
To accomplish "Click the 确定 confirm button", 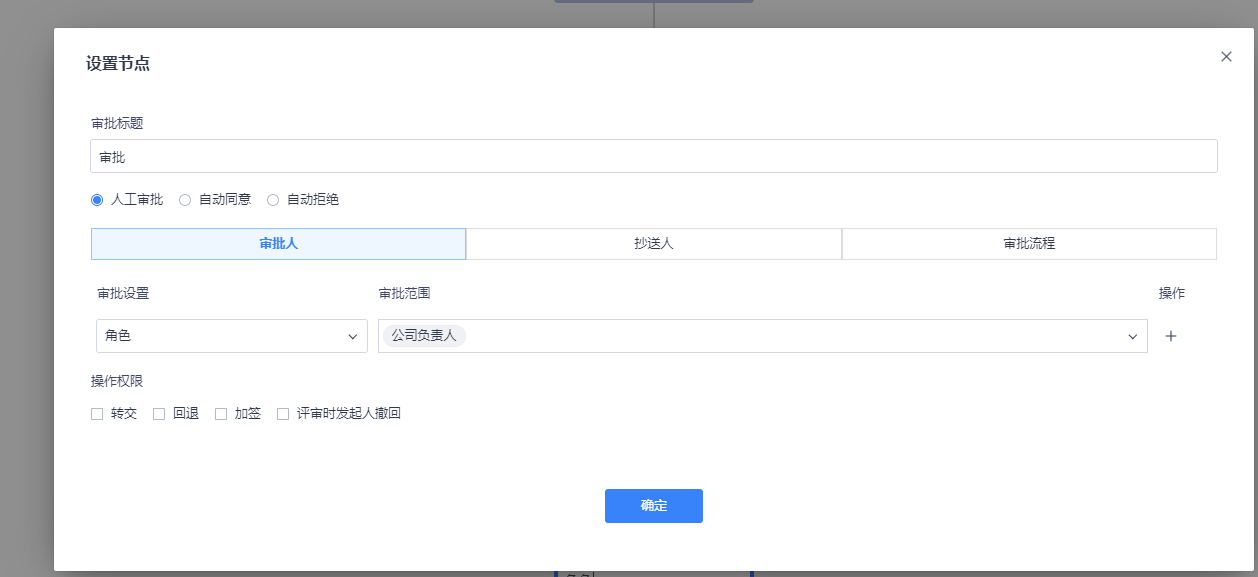I will (x=653, y=506).
